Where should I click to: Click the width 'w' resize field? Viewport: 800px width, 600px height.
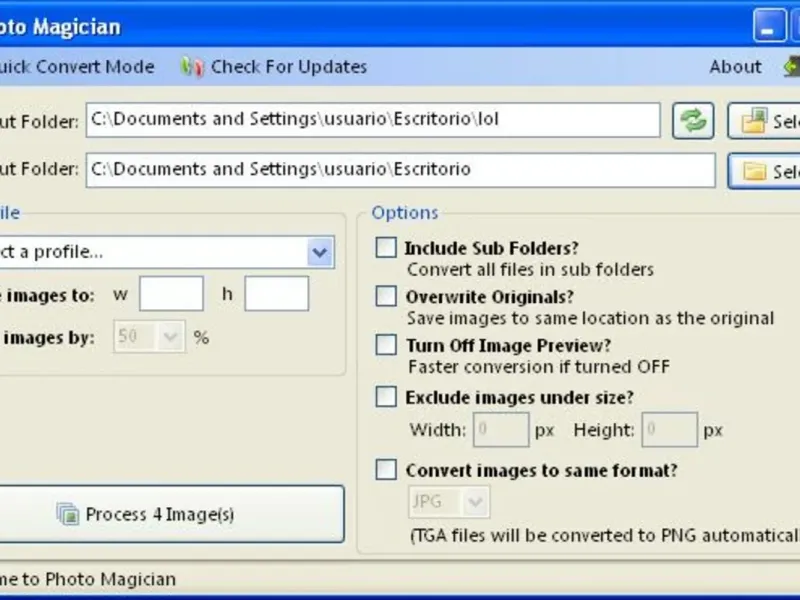(x=171, y=294)
